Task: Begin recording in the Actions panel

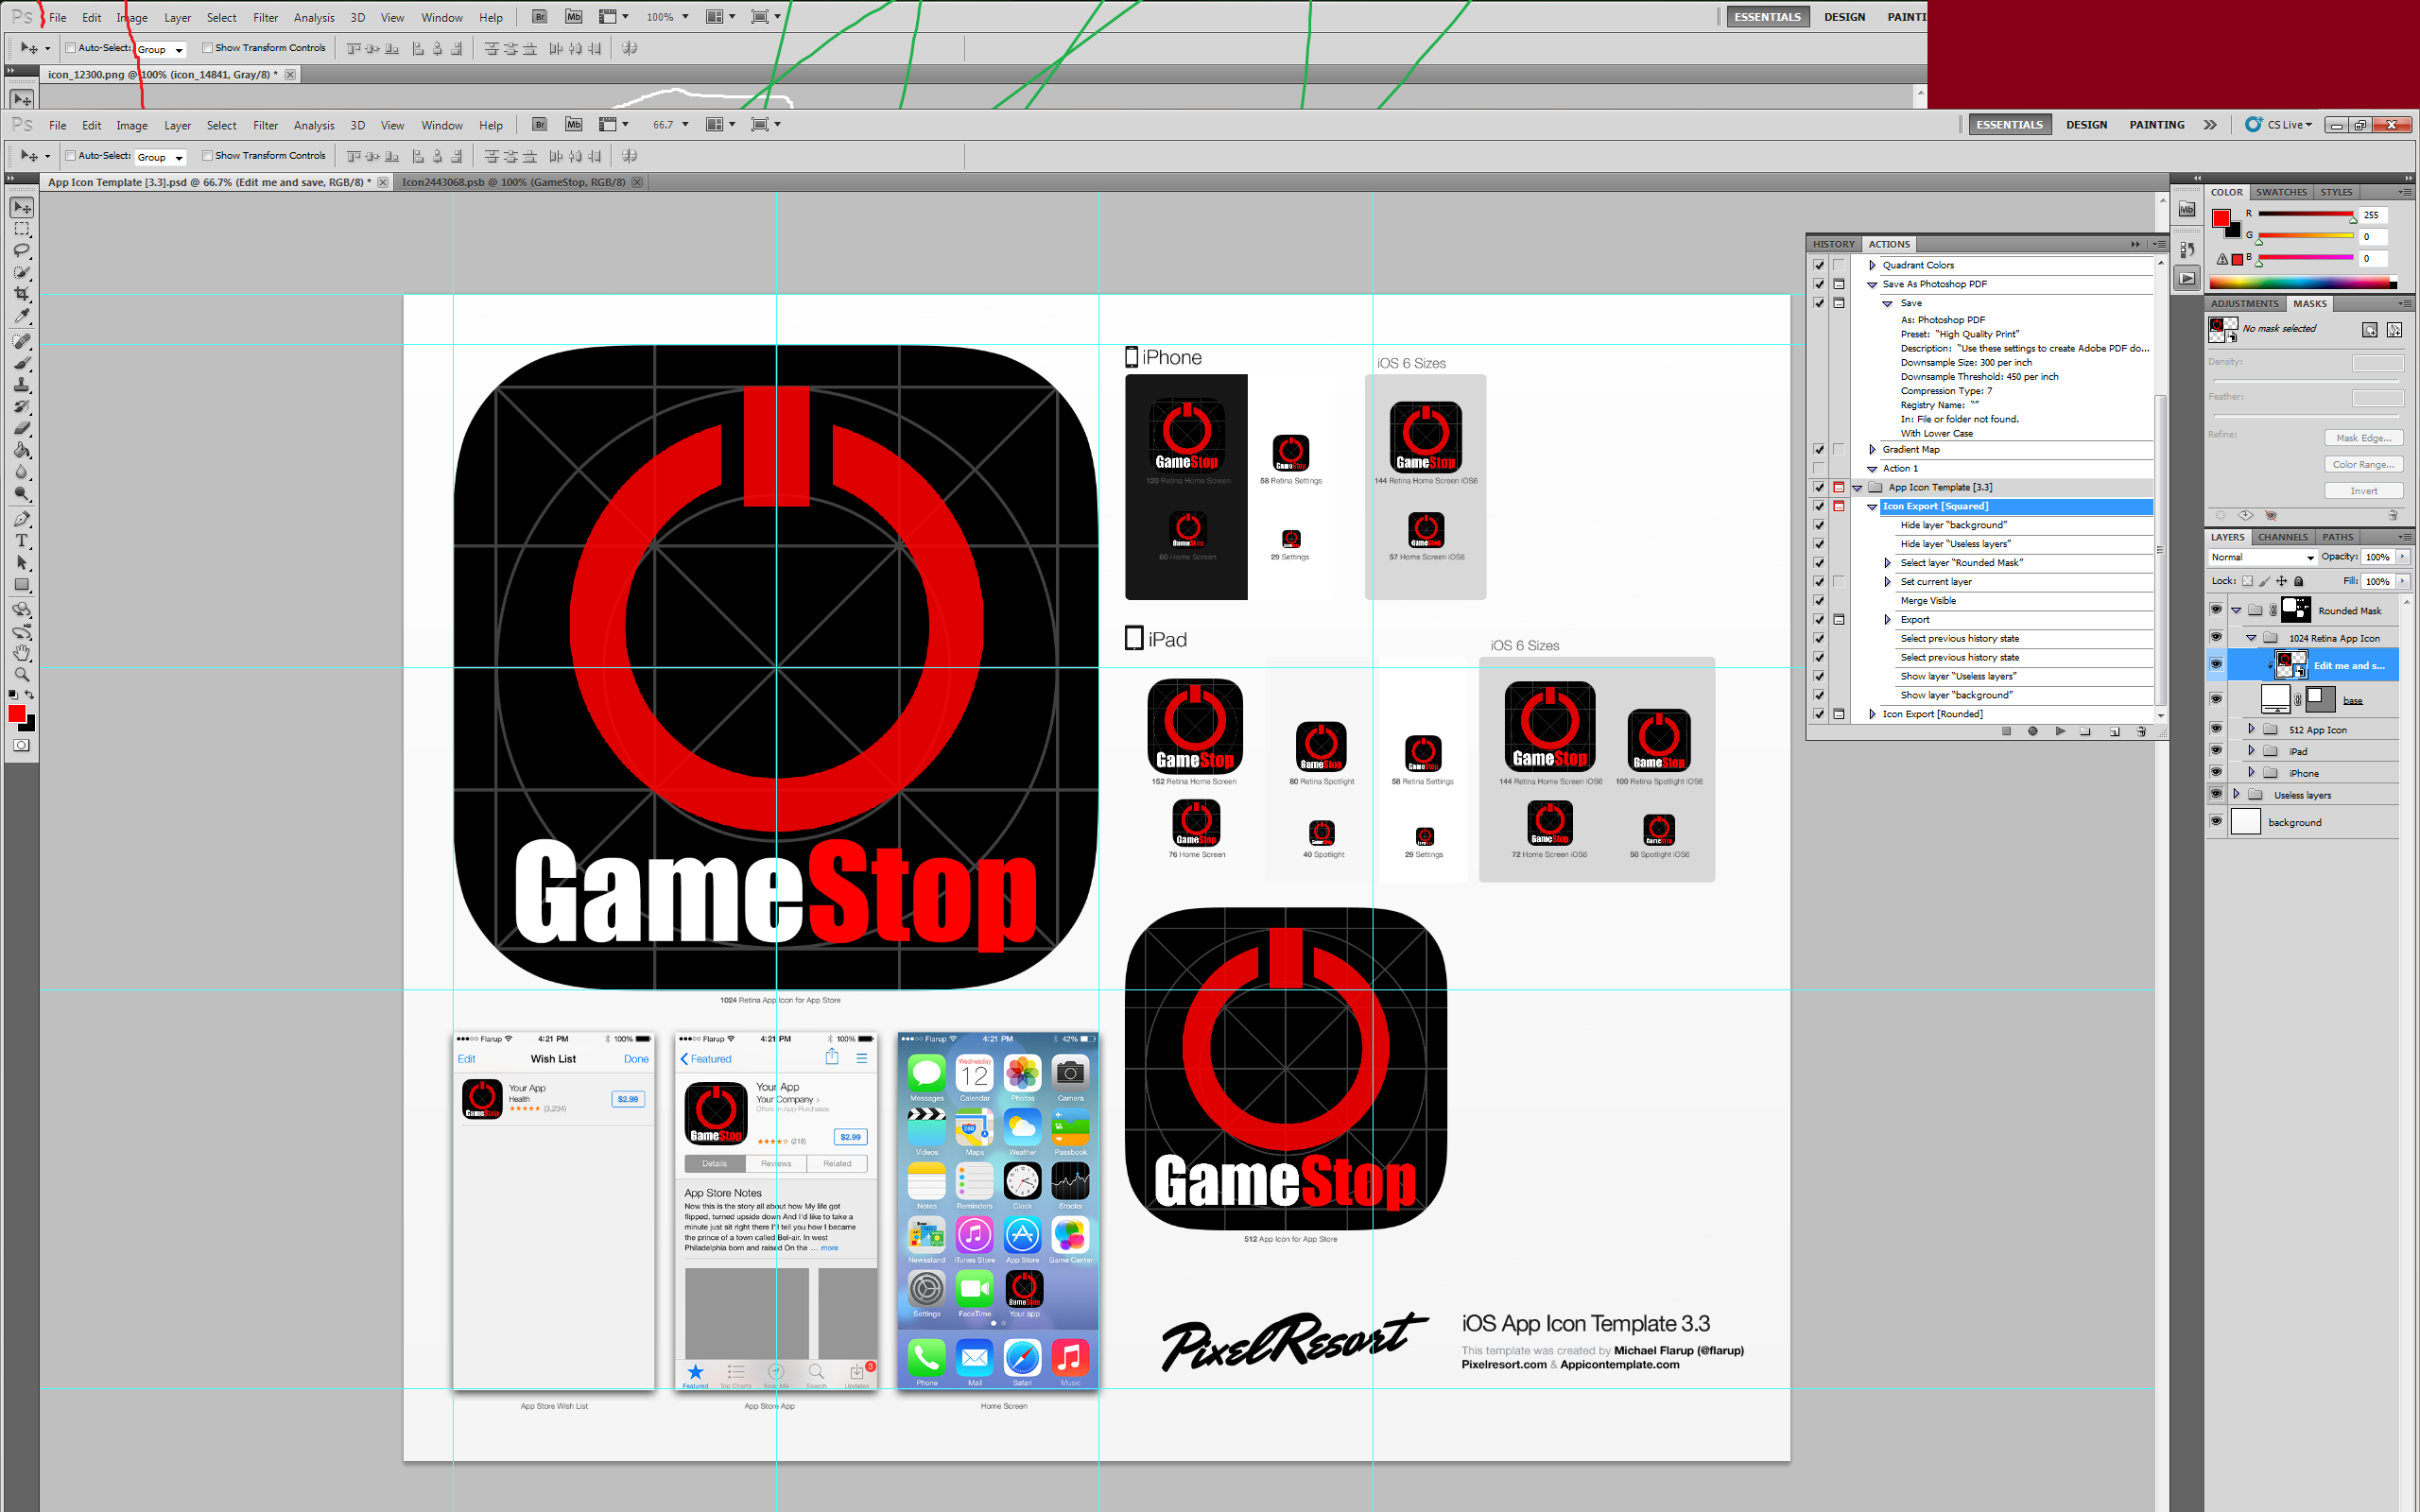Action: (2033, 731)
